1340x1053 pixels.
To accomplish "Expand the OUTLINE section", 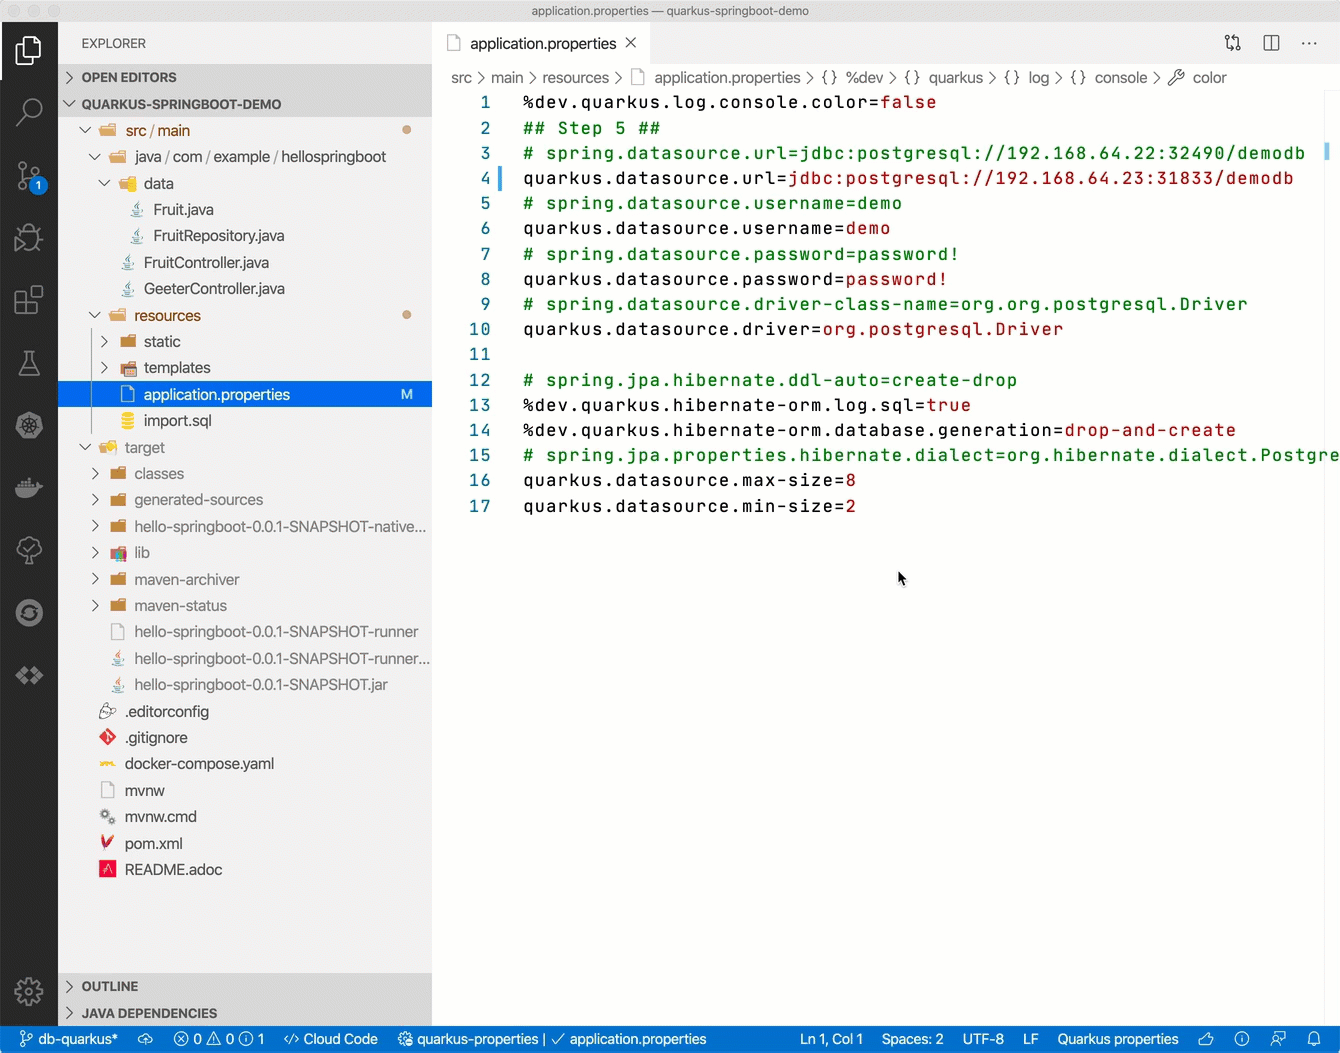I will [245, 986].
